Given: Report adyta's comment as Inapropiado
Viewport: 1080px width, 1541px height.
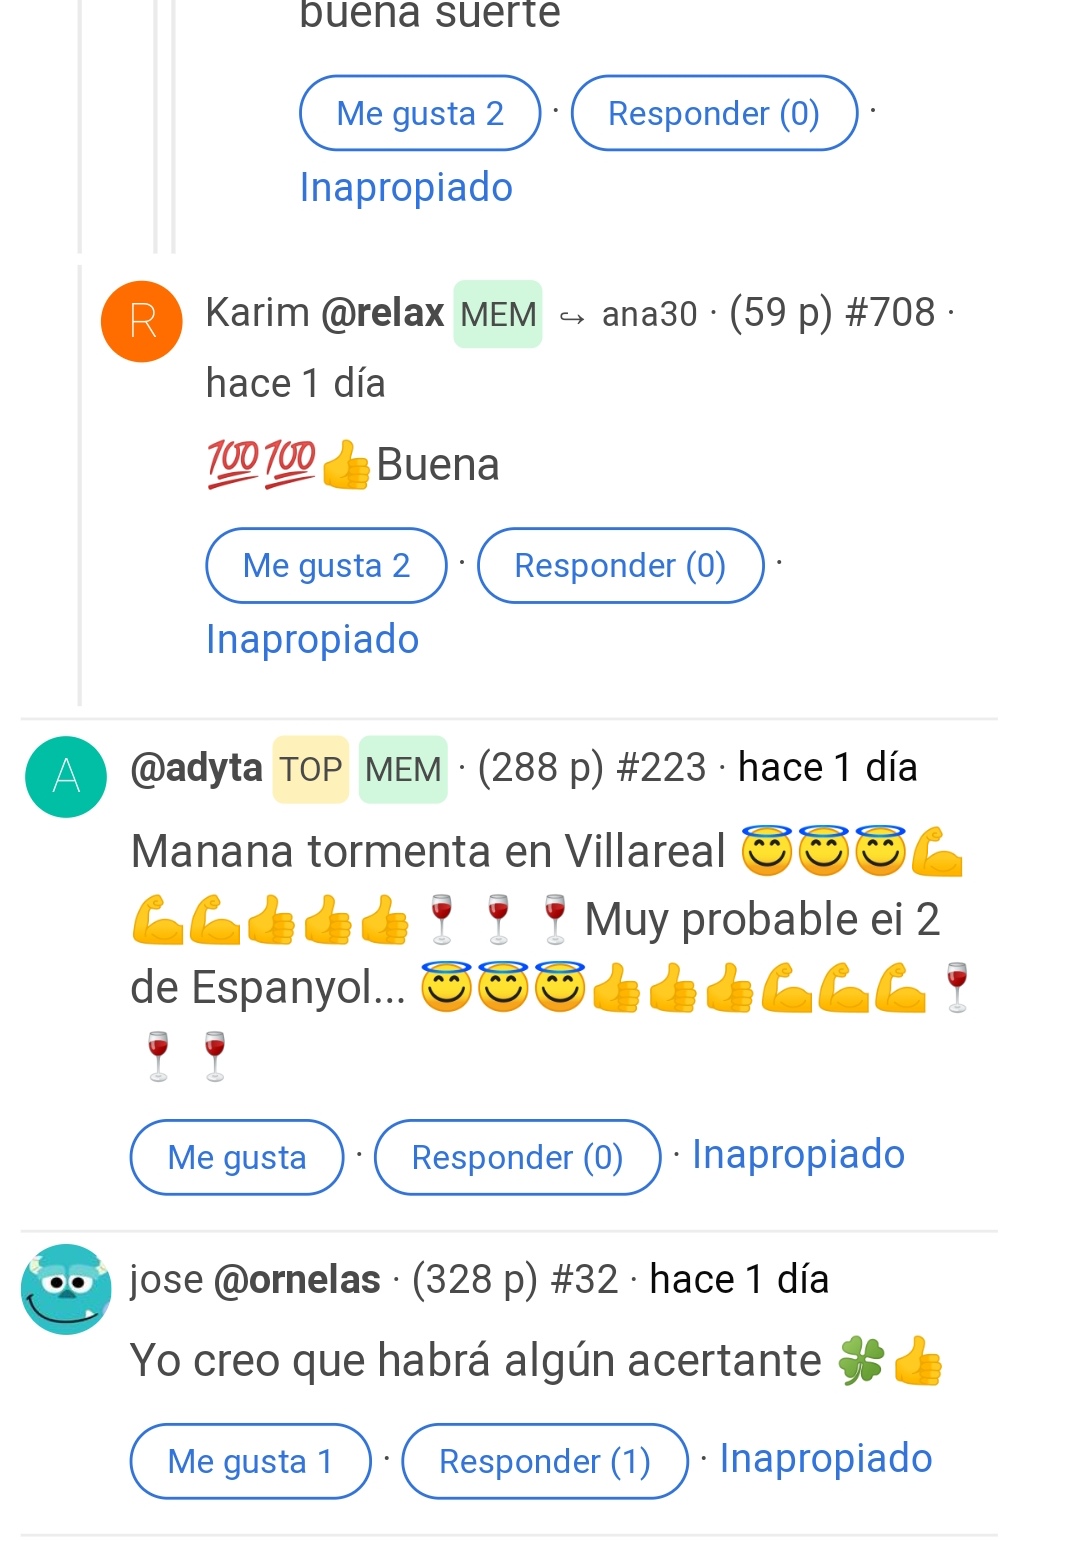Looking at the screenshot, I should coord(798,1154).
